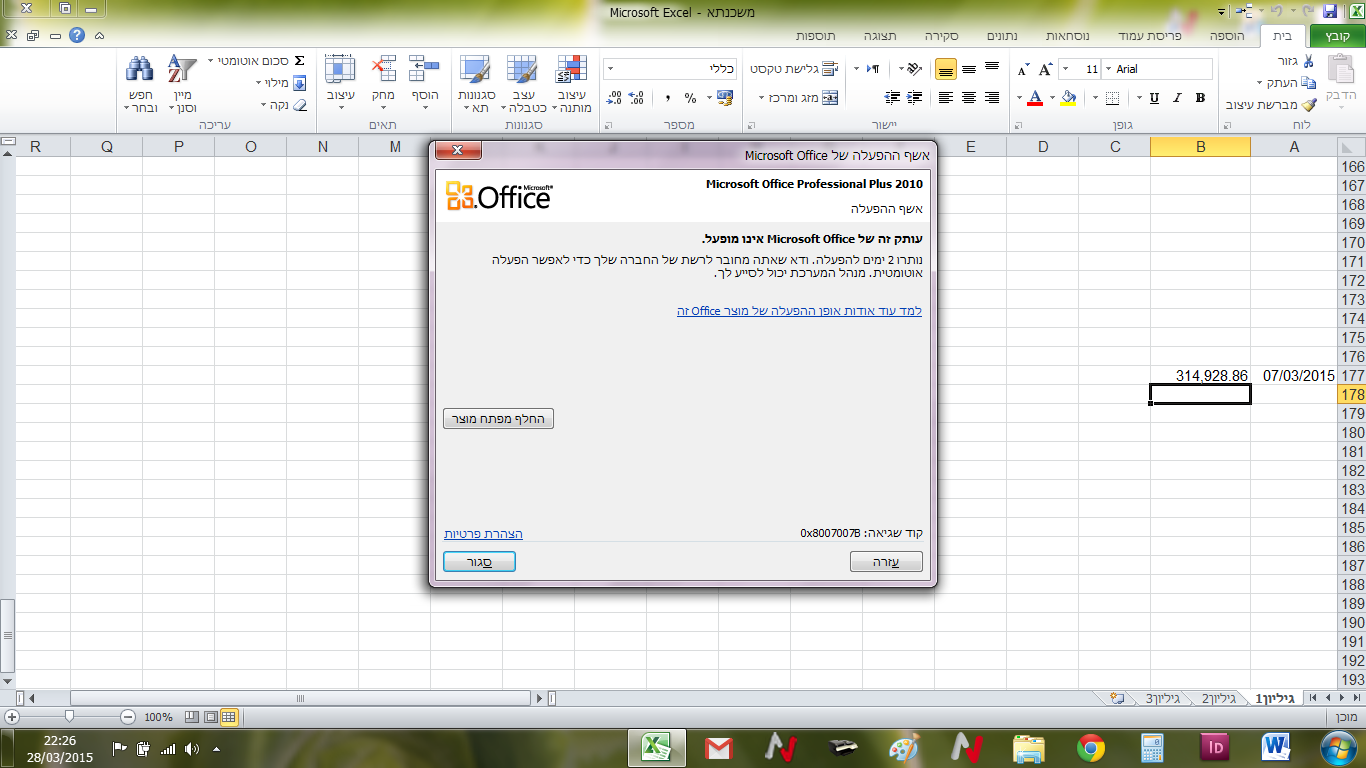Click the Close (סגור) button in activation dialog
The image size is (1366, 768).
479,562
